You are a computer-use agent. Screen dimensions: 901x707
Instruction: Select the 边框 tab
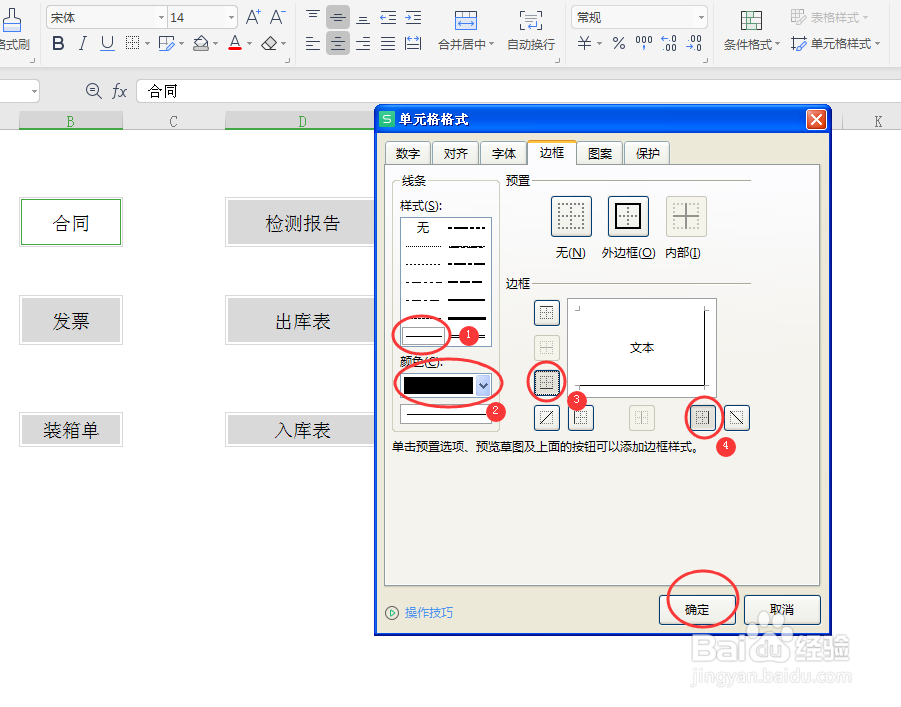click(552, 152)
